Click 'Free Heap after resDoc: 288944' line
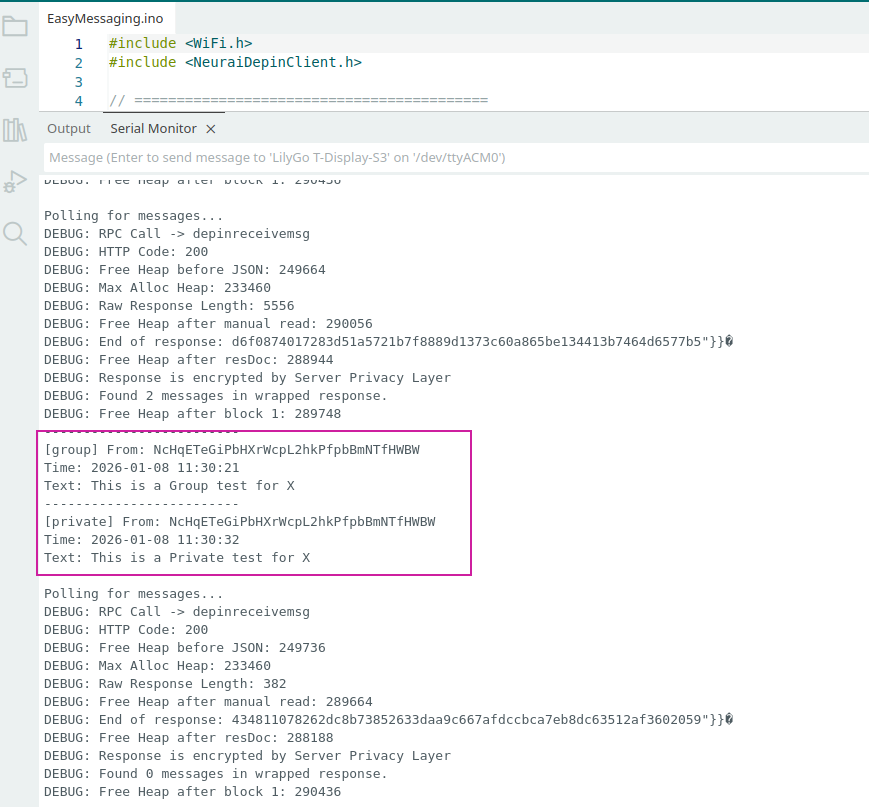 pyautogui.click(x=189, y=360)
